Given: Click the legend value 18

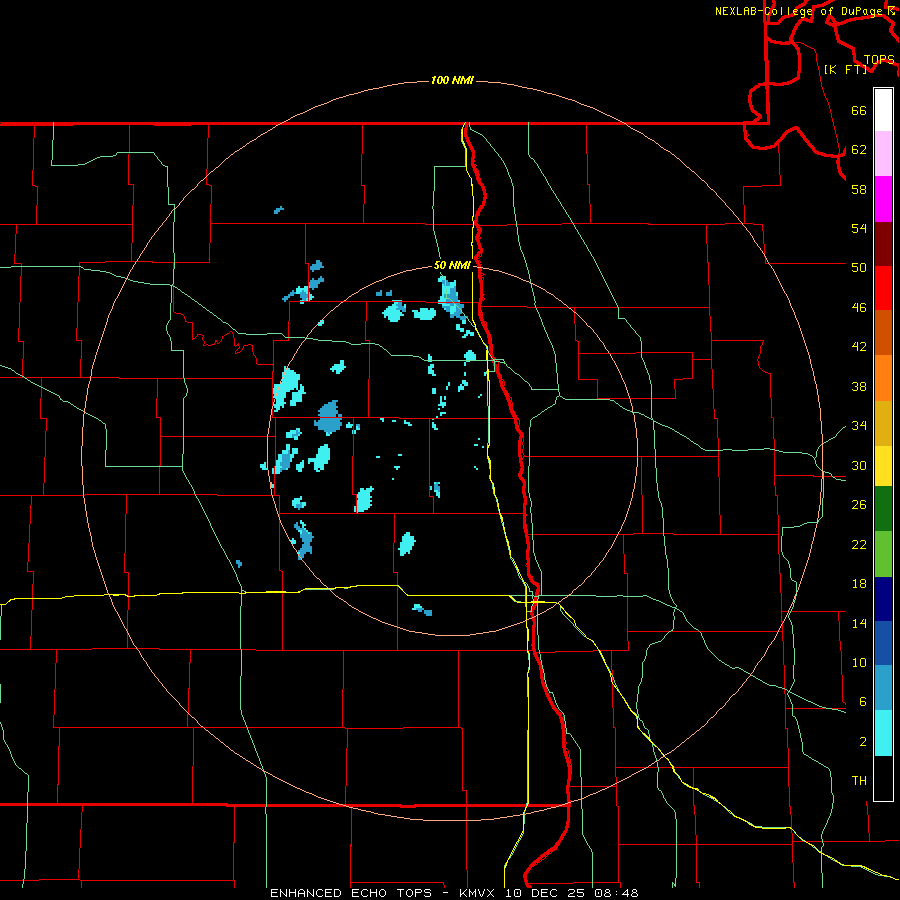Looking at the screenshot, I should tap(859, 584).
